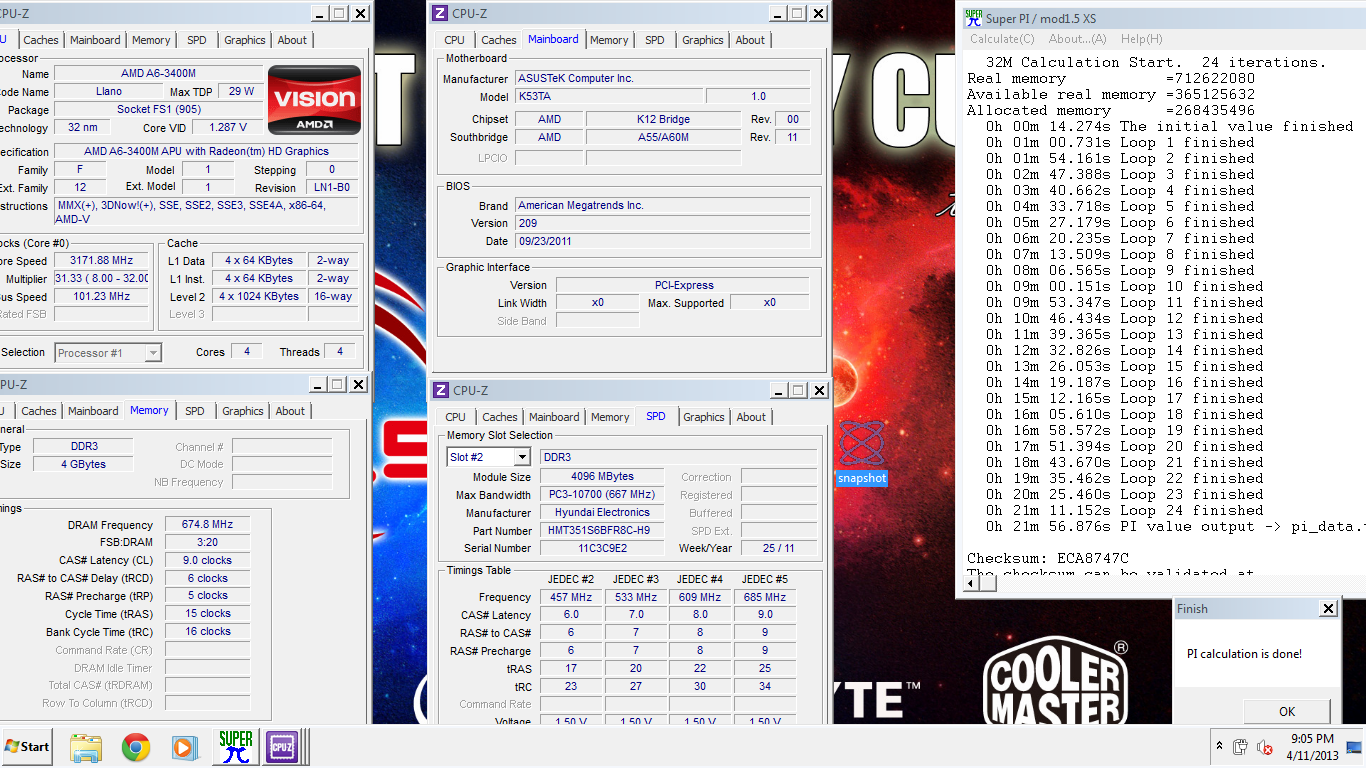Click BIOS date 09/23/2011

pyautogui.click(x=663, y=241)
